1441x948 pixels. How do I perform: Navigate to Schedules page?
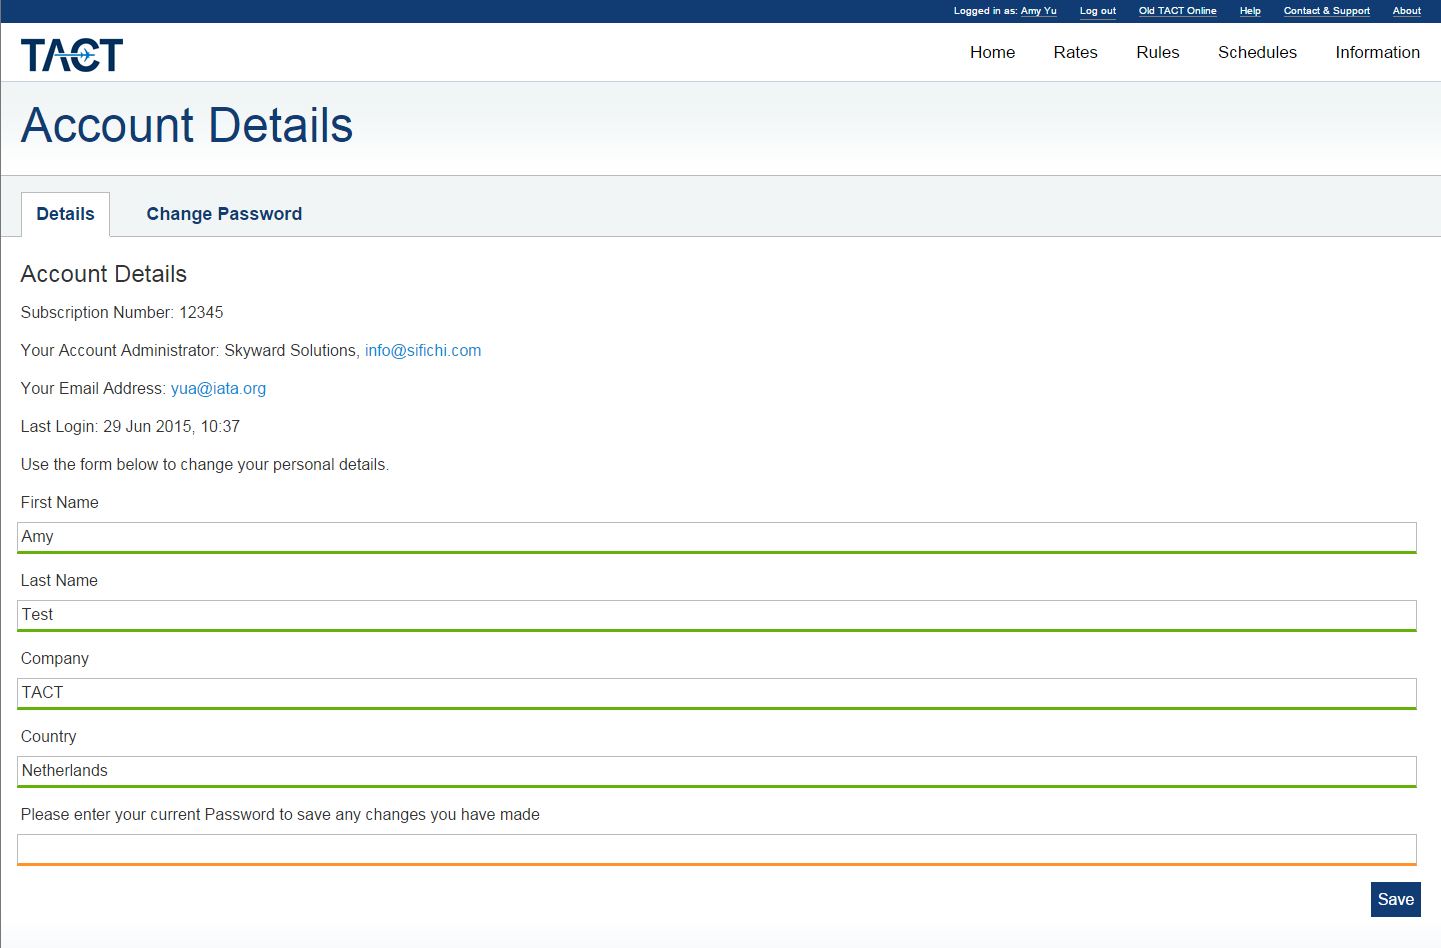[1257, 53]
